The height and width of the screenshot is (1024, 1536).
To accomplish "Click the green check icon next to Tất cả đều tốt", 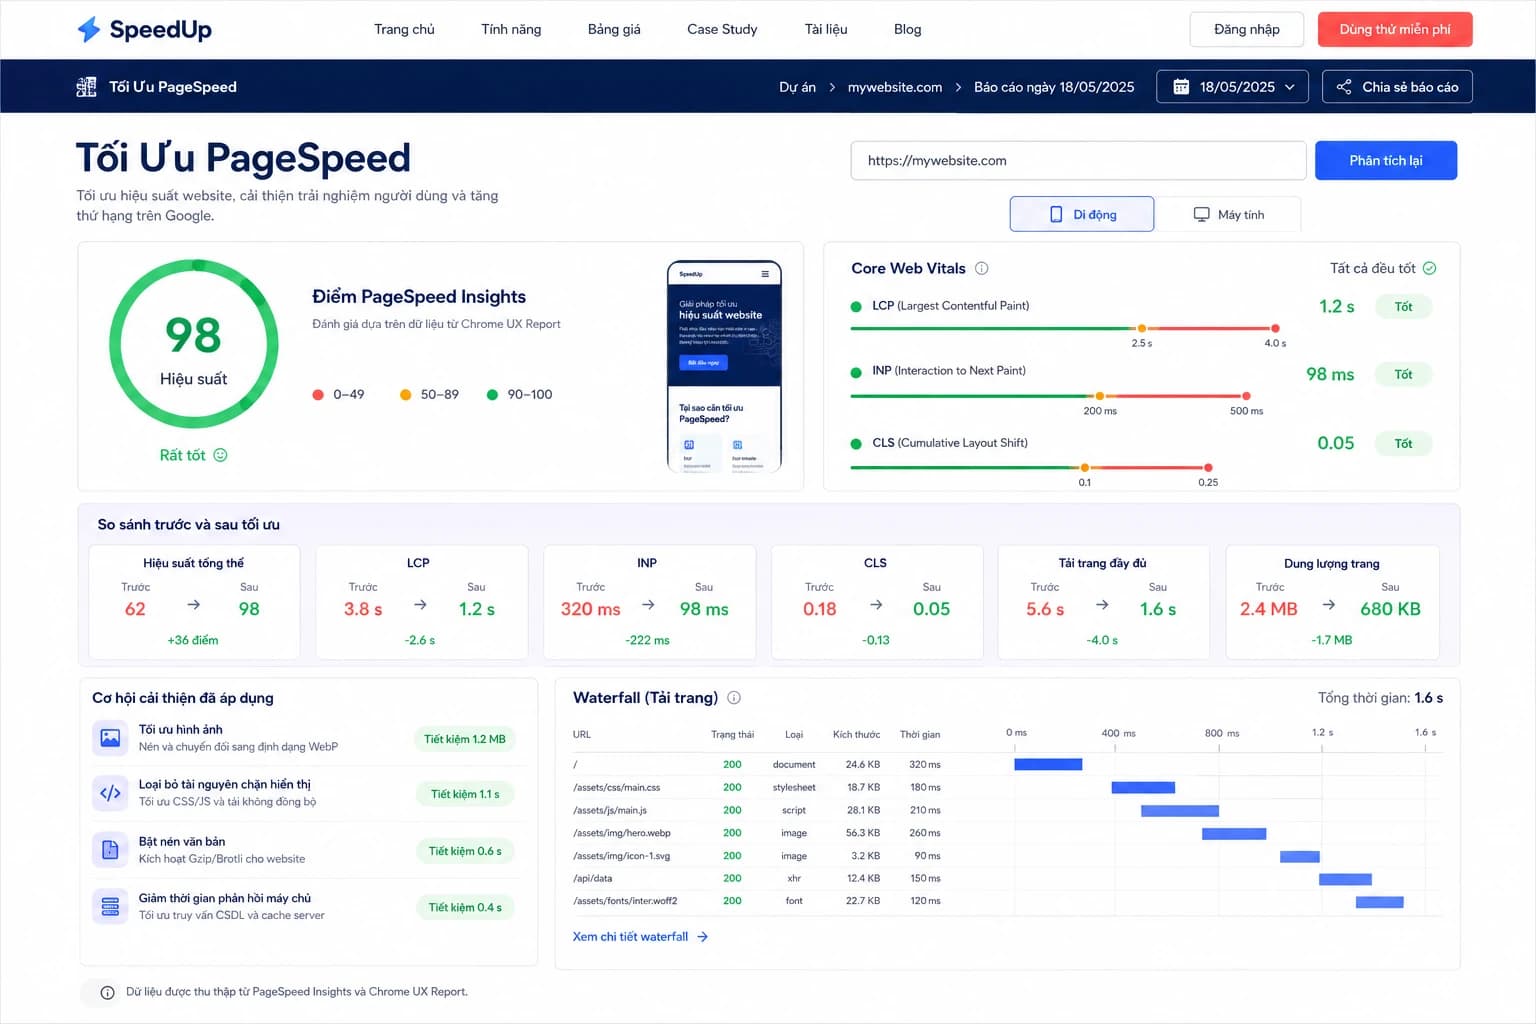I will coord(1429,268).
